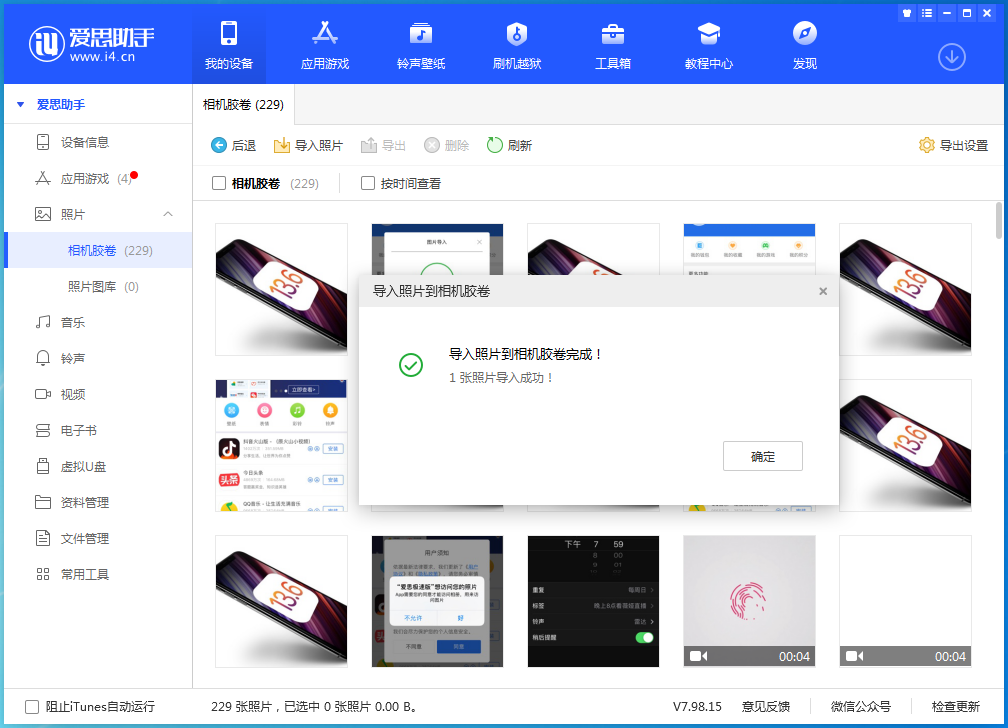Open the 教程中心 tutorial center
This screenshot has width=1008, height=728.
click(709, 34)
